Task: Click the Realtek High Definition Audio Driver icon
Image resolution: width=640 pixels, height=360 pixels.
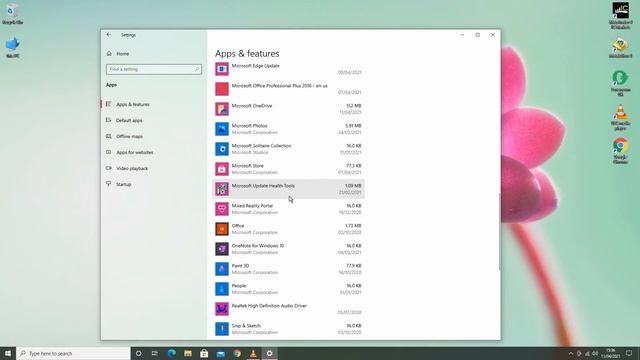Action: [222, 309]
